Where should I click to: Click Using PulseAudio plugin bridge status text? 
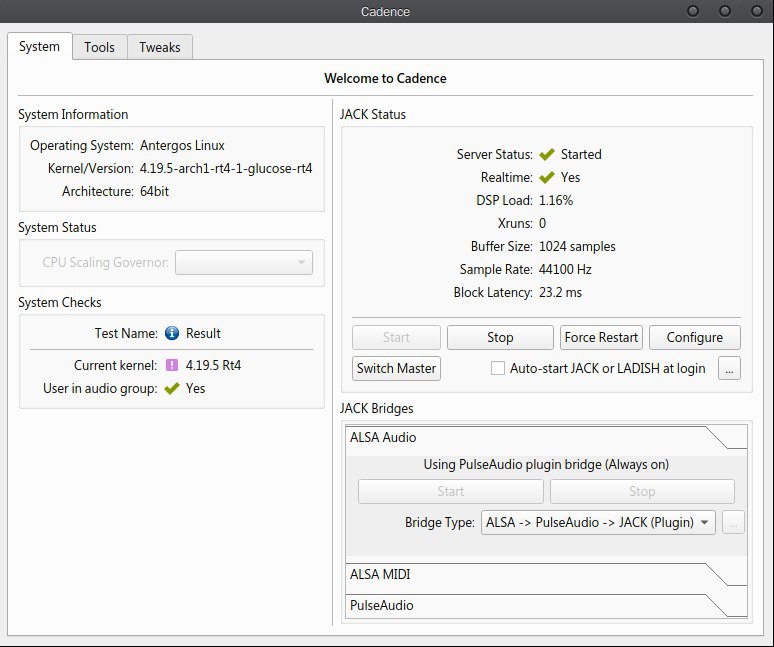(x=546, y=464)
